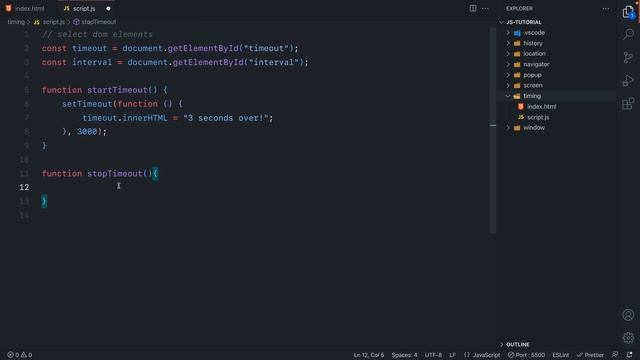The height and width of the screenshot is (360, 640).
Task: Click on the "3 seconds over!" string
Action: click(226, 118)
